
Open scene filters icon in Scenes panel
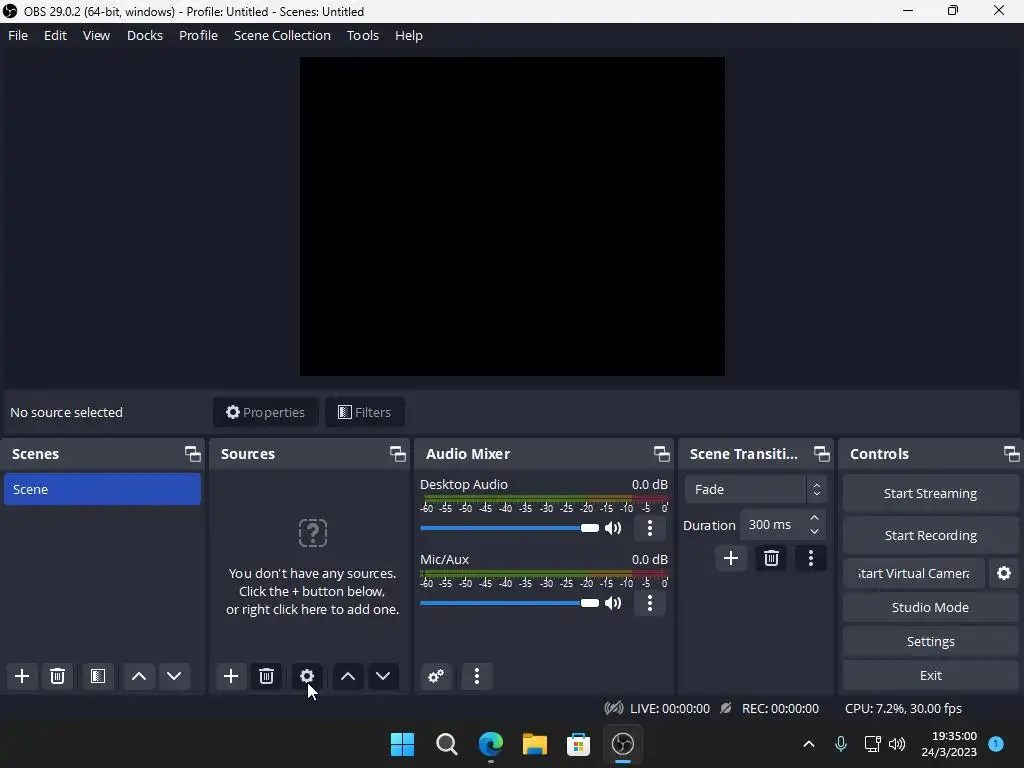(98, 676)
